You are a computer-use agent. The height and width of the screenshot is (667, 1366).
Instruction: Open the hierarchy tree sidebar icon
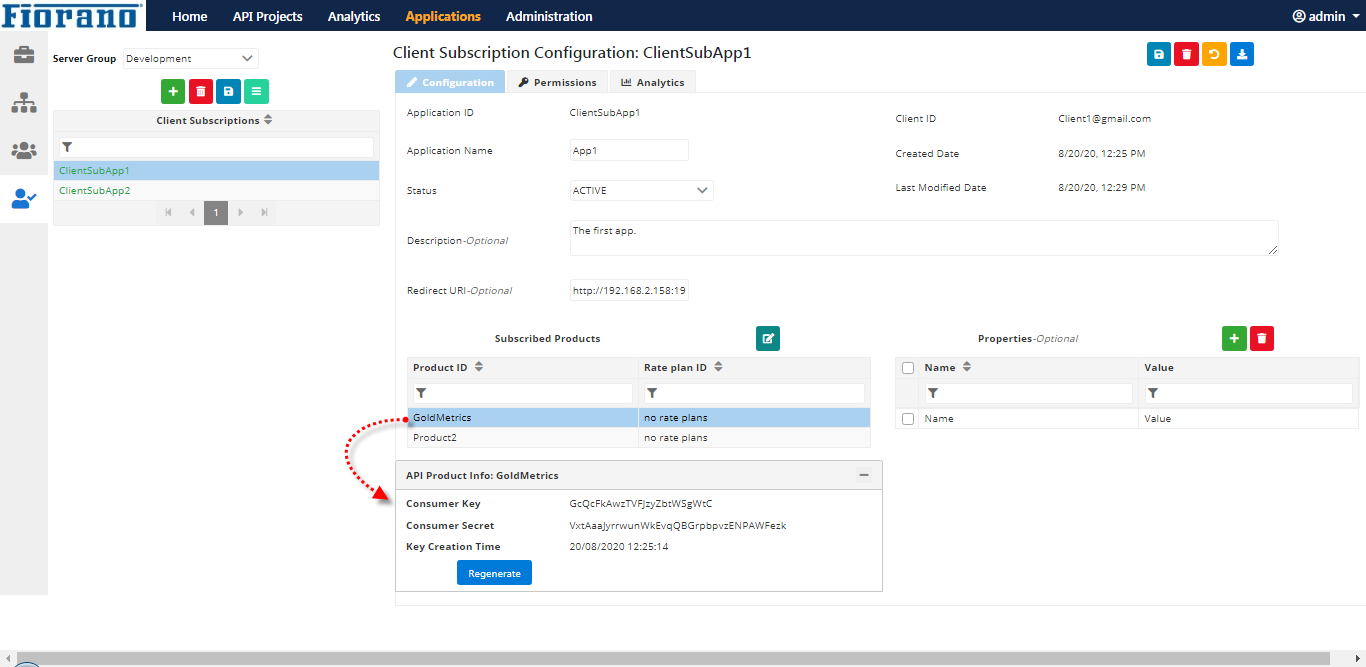(x=23, y=103)
